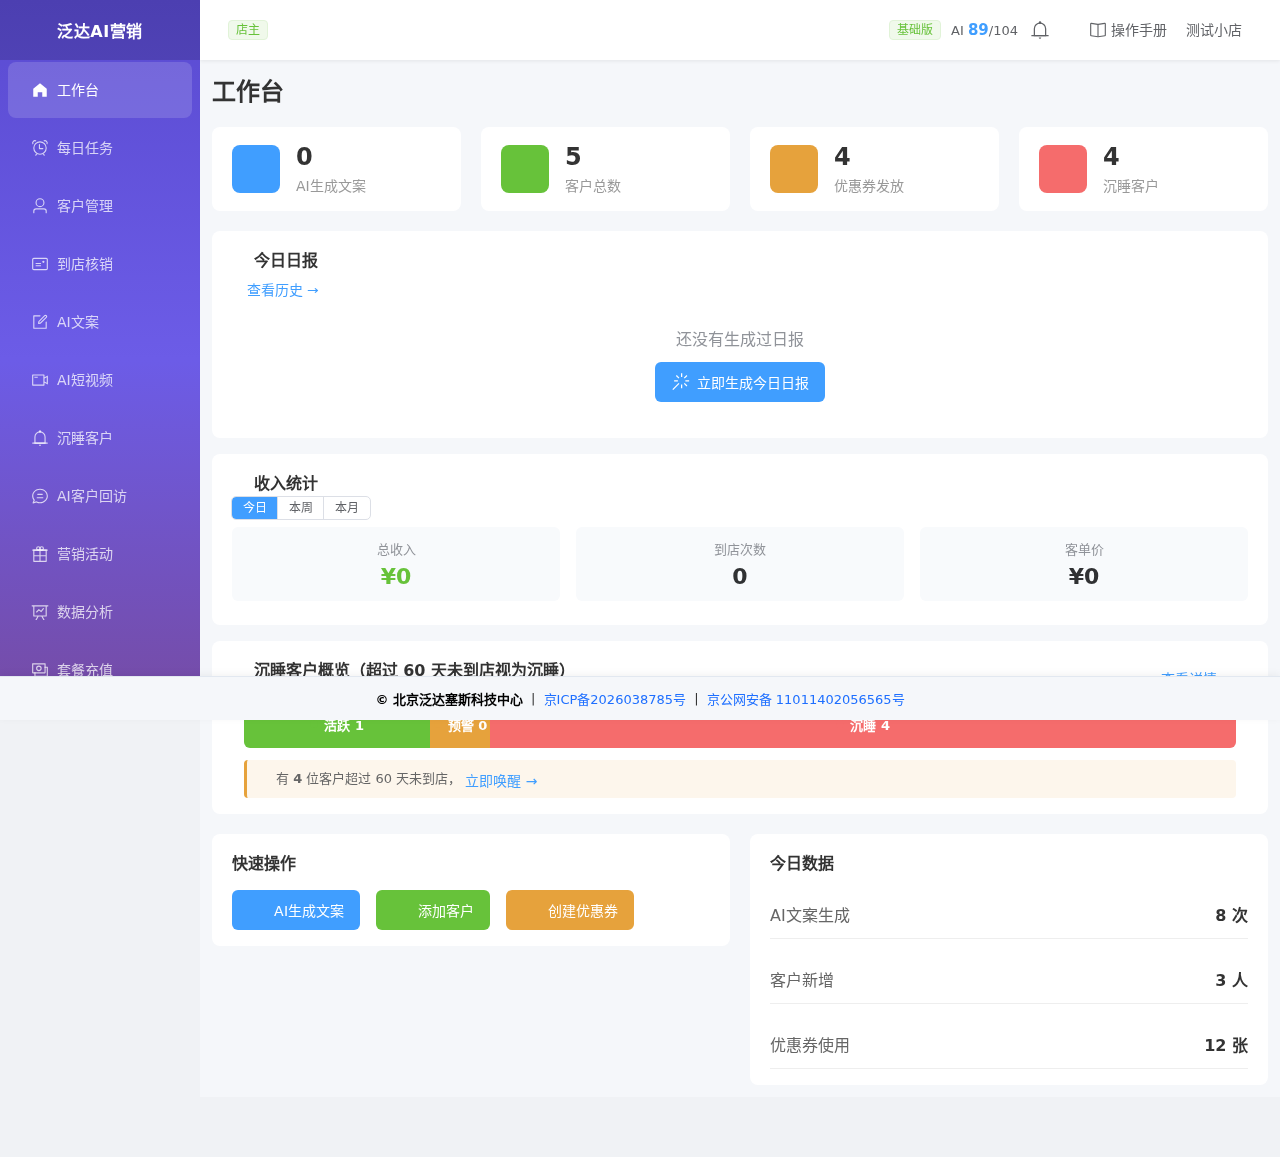The image size is (1280, 1157).
Task: Click the chat bubble icon for AI客户回访
Action: 40,496
